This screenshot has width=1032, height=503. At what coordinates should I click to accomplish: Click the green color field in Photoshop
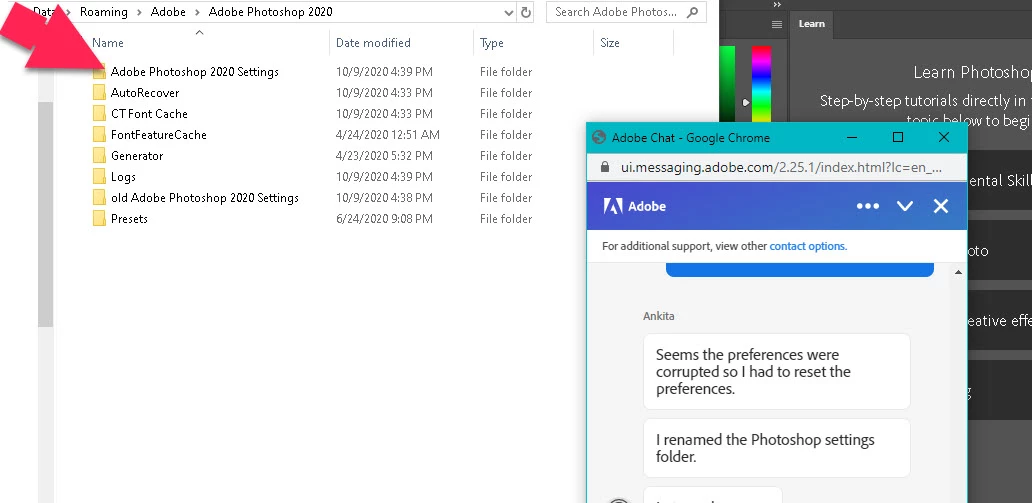727,86
